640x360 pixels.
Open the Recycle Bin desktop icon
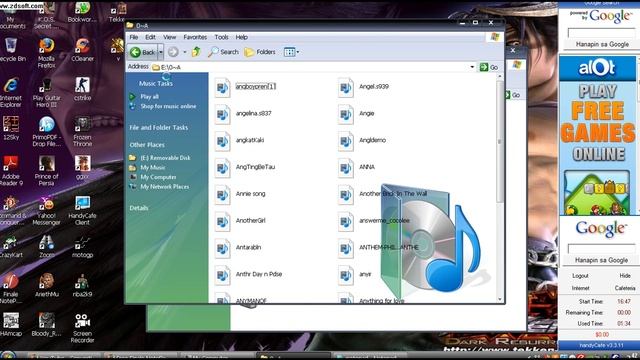pos(11,49)
